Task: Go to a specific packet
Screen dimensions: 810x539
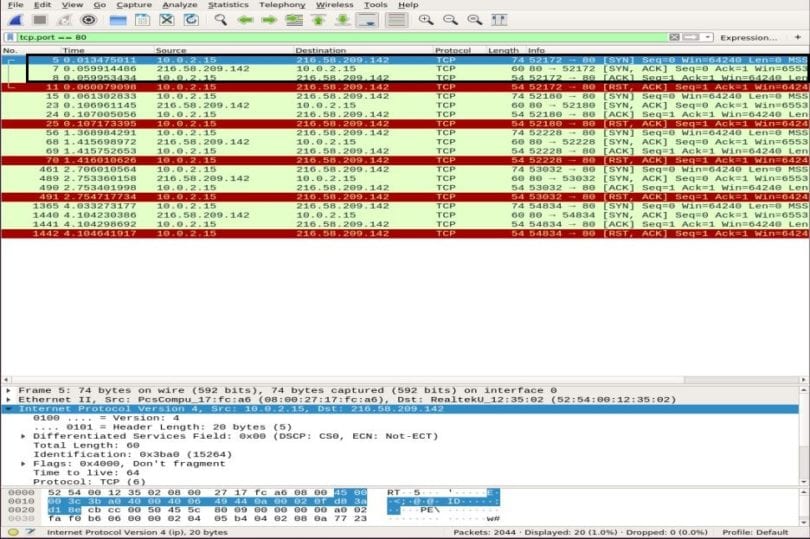Action: (294, 20)
